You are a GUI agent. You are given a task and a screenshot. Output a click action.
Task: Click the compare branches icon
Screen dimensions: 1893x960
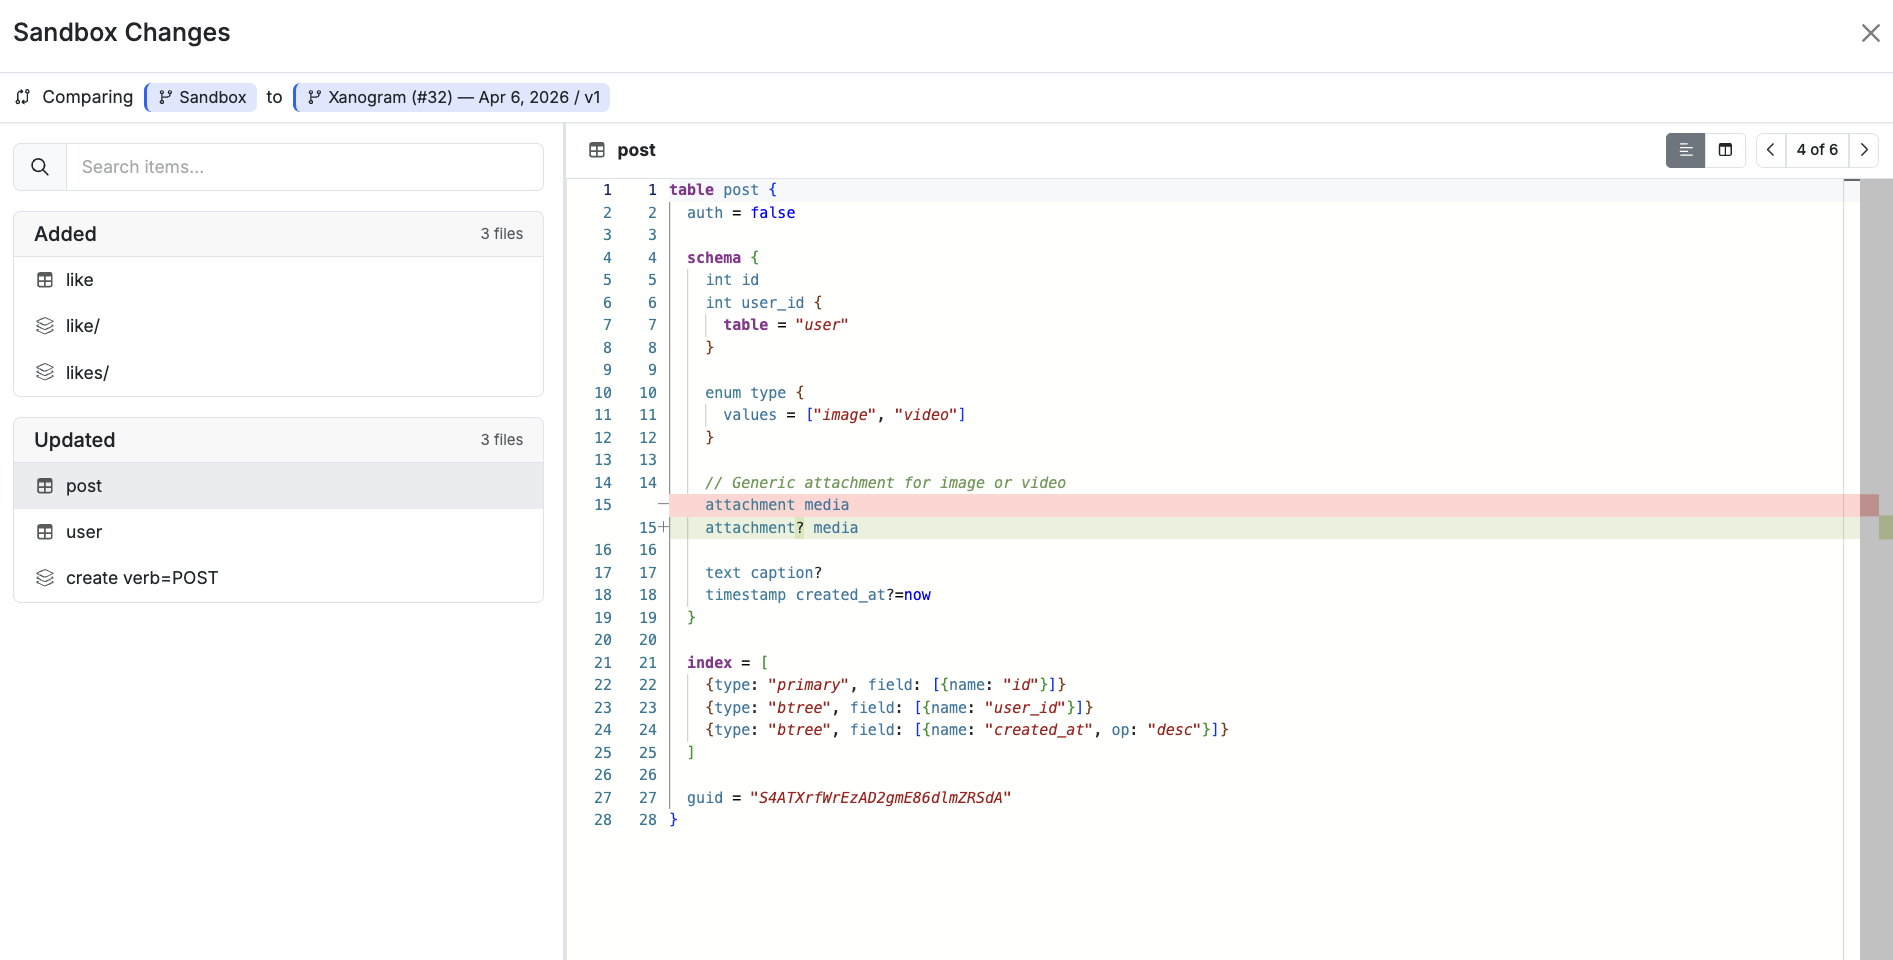(x=23, y=97)
